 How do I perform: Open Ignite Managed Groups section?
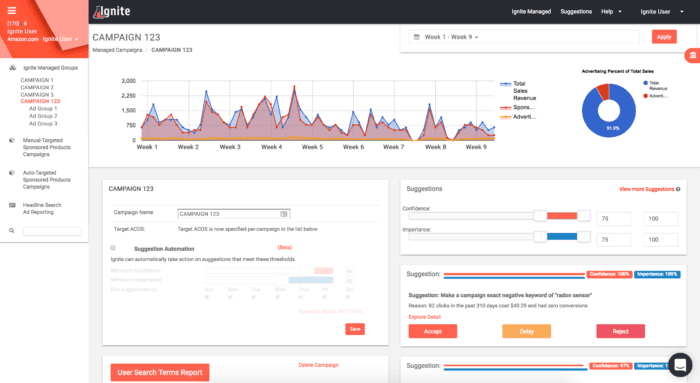(x=50, y=68)
